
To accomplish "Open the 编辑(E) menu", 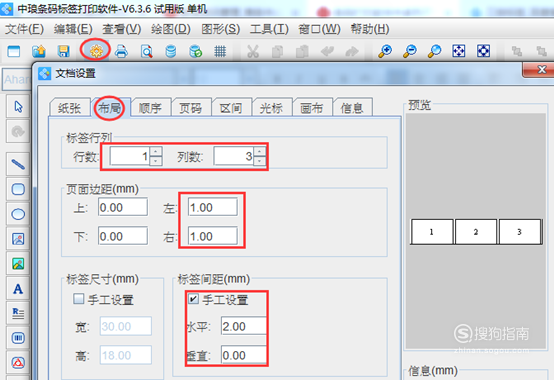I will [x=73, y=29].
